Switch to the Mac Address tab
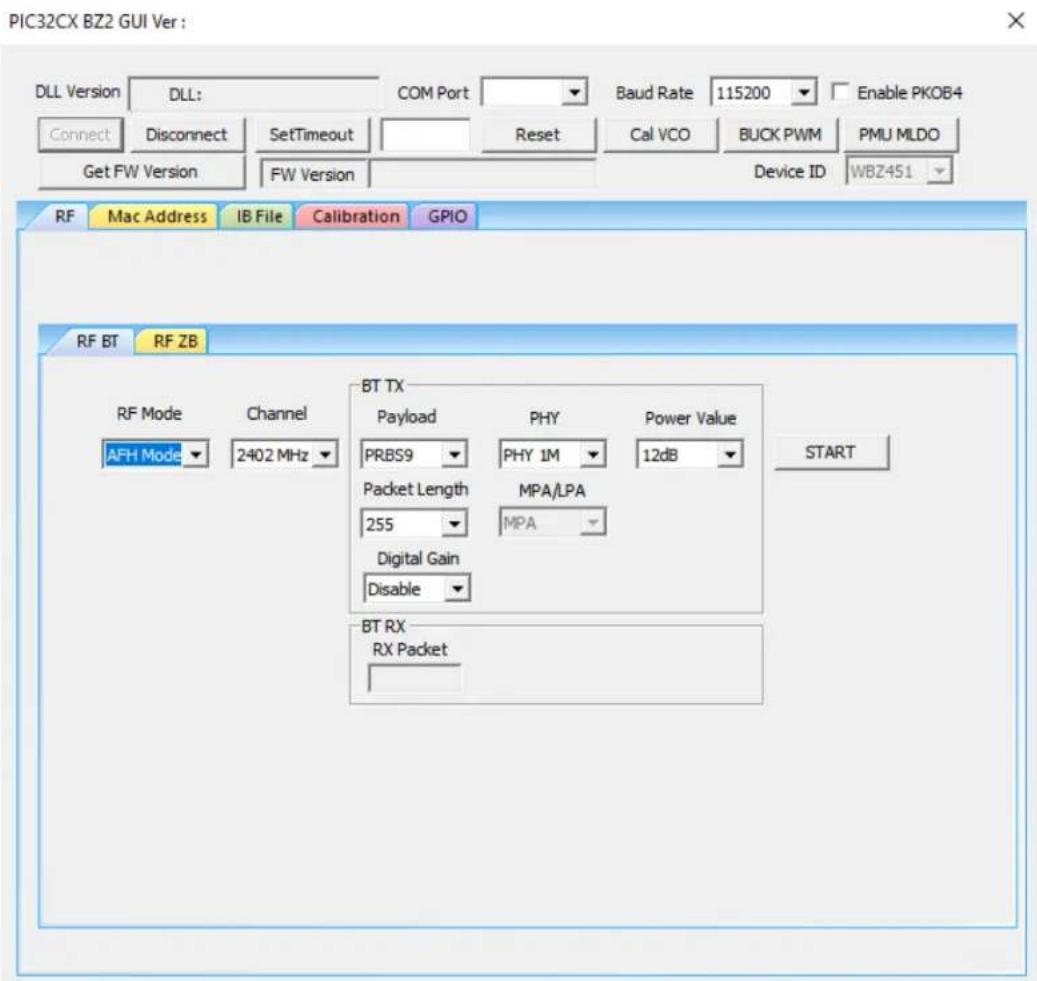 point(156,216)
